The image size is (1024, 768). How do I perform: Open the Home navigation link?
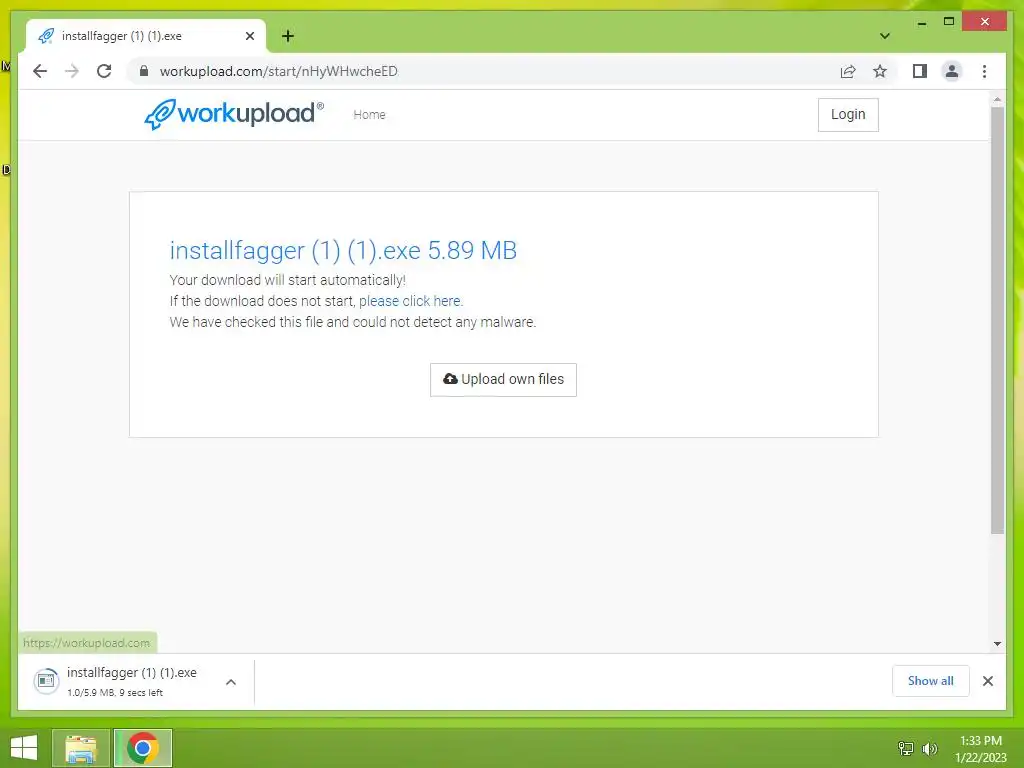point(370,114)
